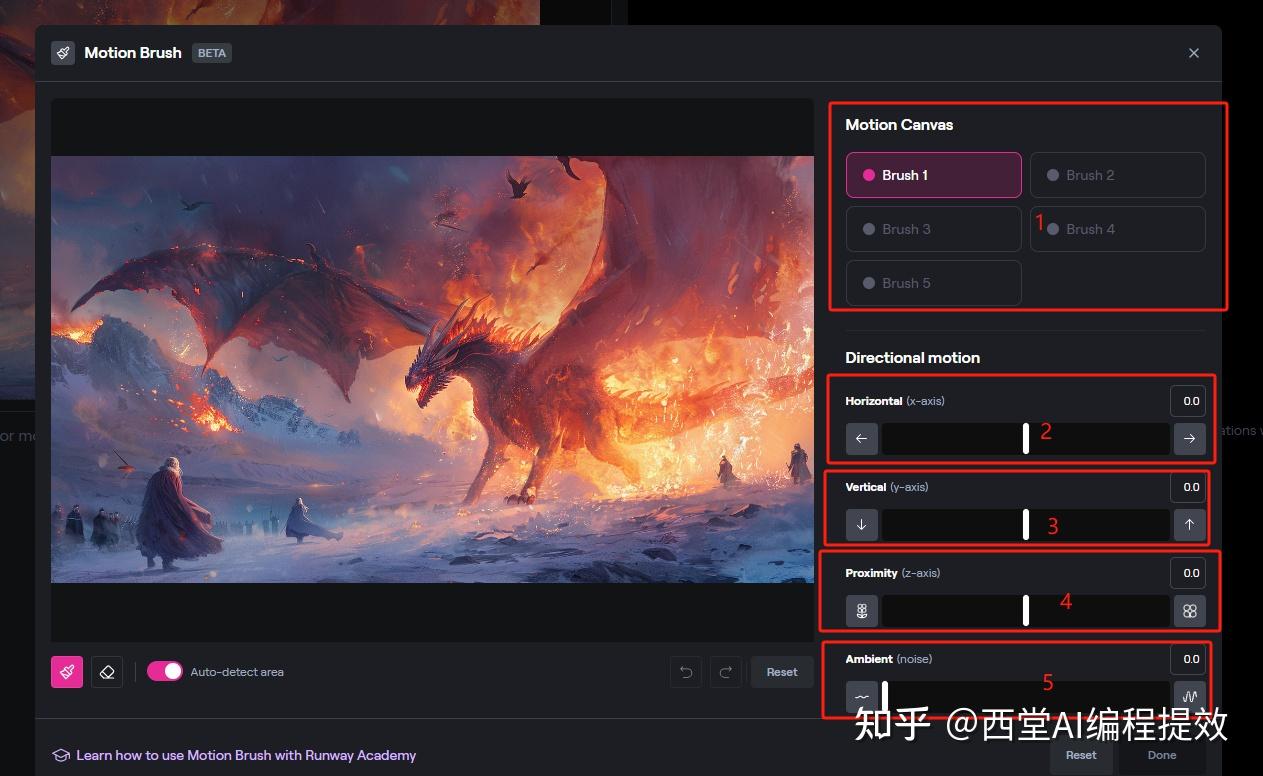The height and width of the screenshot is (776, 1263).
Task: Click the dragon image canvas
Action: (x=432, y=369)
